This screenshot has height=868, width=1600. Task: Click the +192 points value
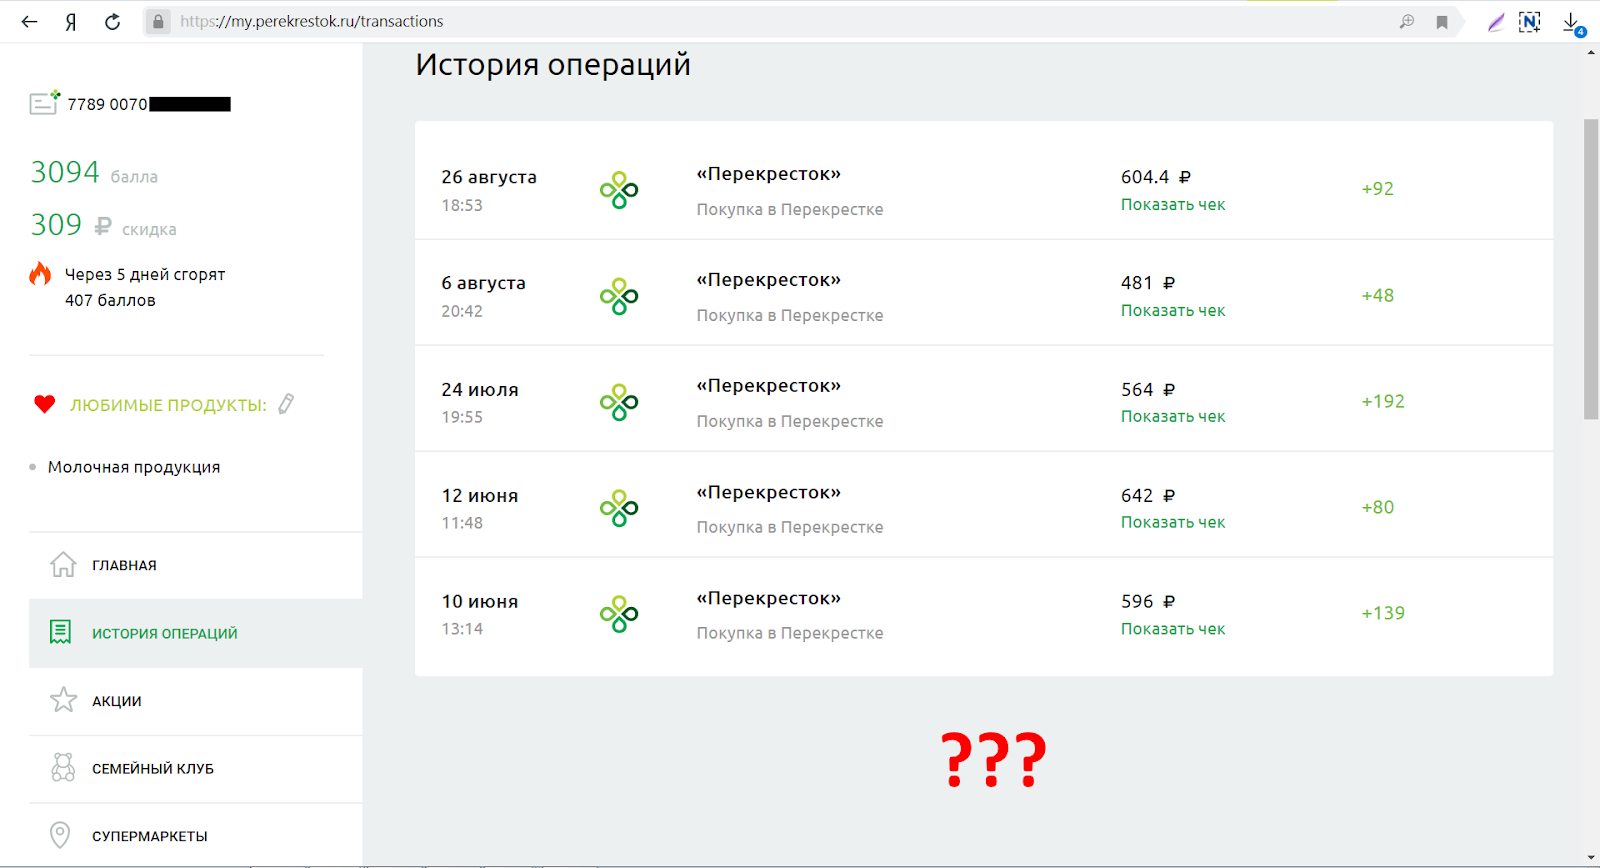(1383, 401)
